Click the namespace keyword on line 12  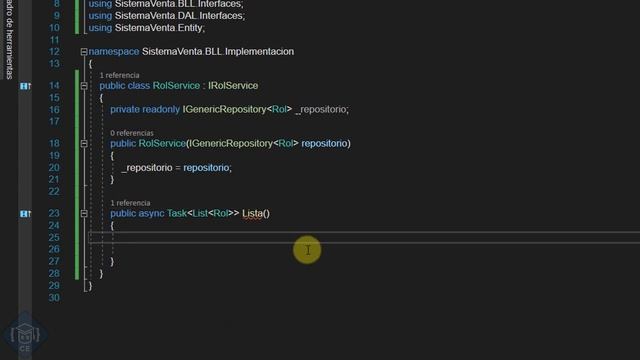click(114, 52)
